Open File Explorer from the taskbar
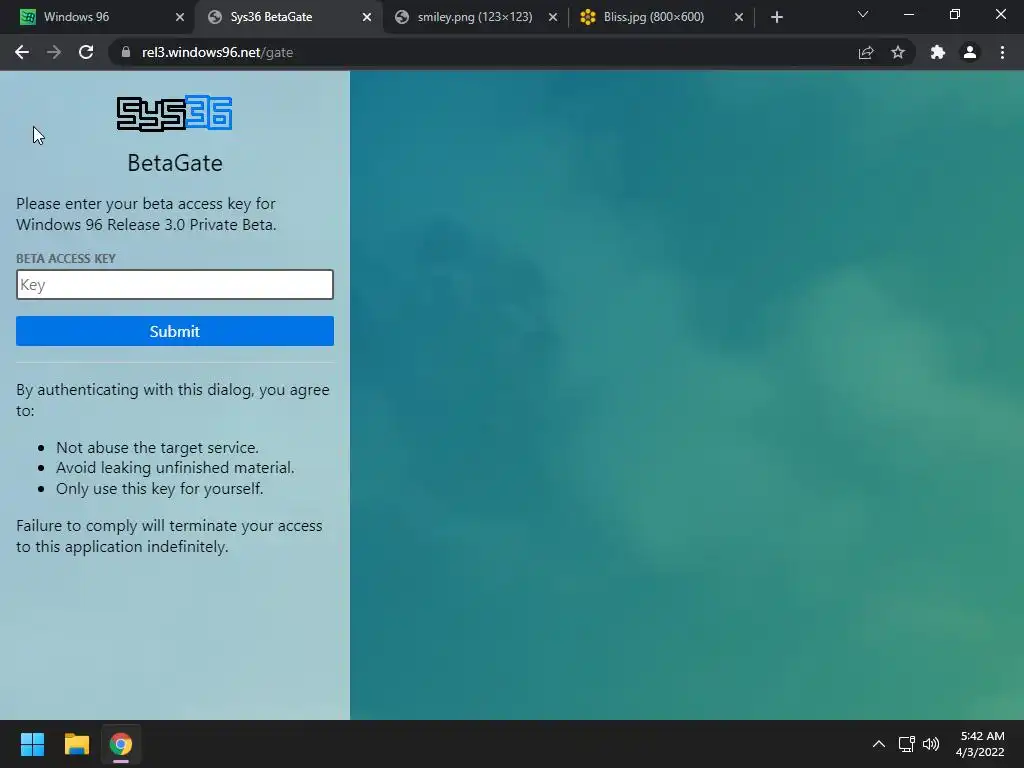Image resolution: width=1024 pixels, height=768 pixels. (76, 744)
